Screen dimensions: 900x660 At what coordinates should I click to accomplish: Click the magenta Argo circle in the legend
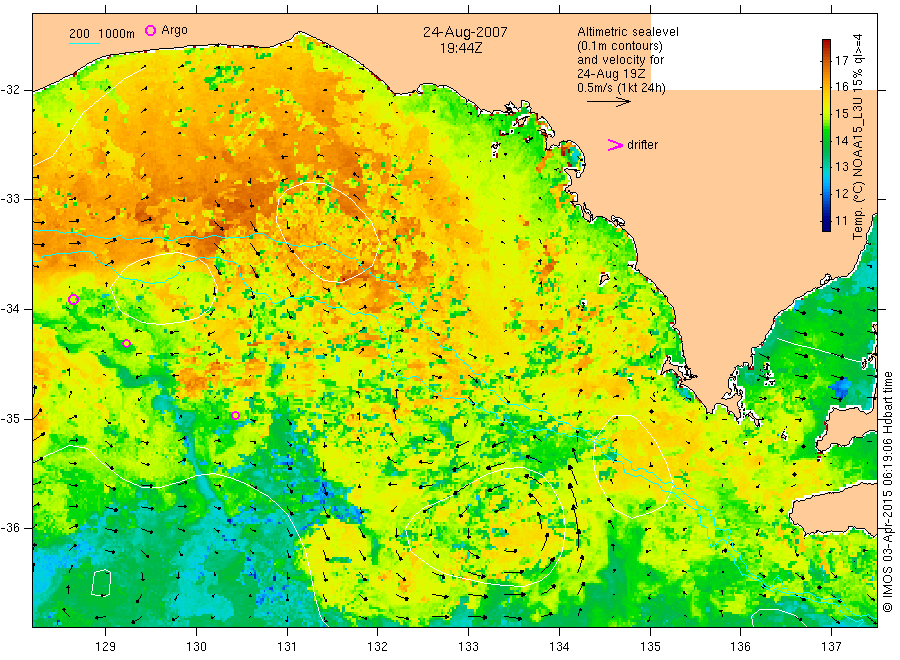(150, 30)
